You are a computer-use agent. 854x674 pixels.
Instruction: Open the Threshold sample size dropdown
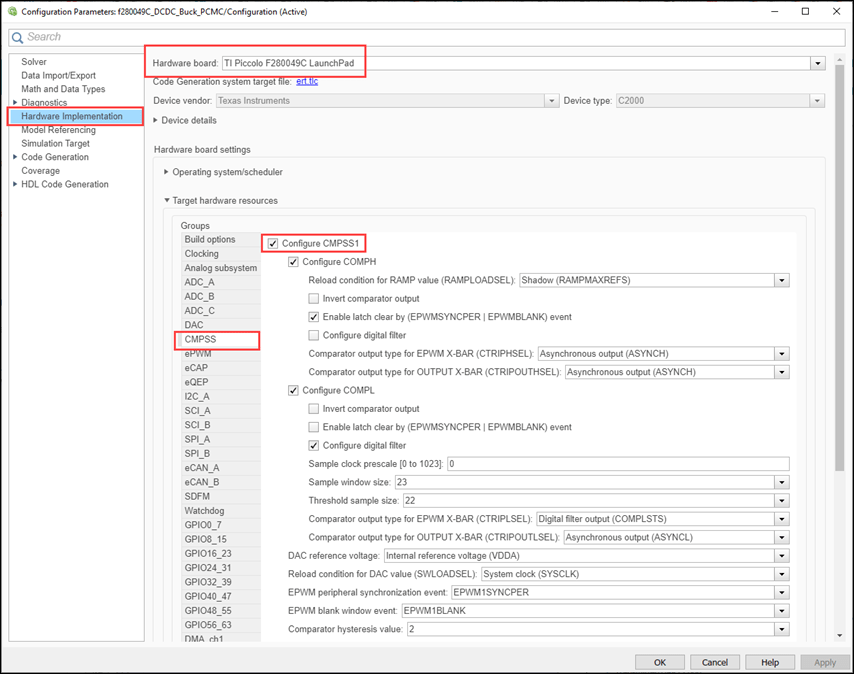click(782, 501)
